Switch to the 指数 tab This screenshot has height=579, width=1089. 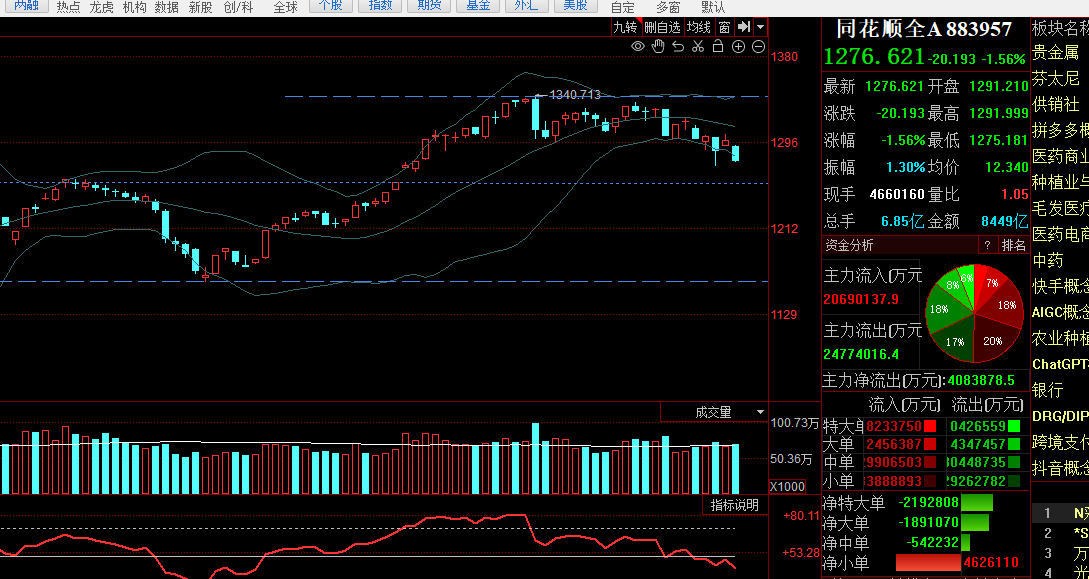pos(380,6)
